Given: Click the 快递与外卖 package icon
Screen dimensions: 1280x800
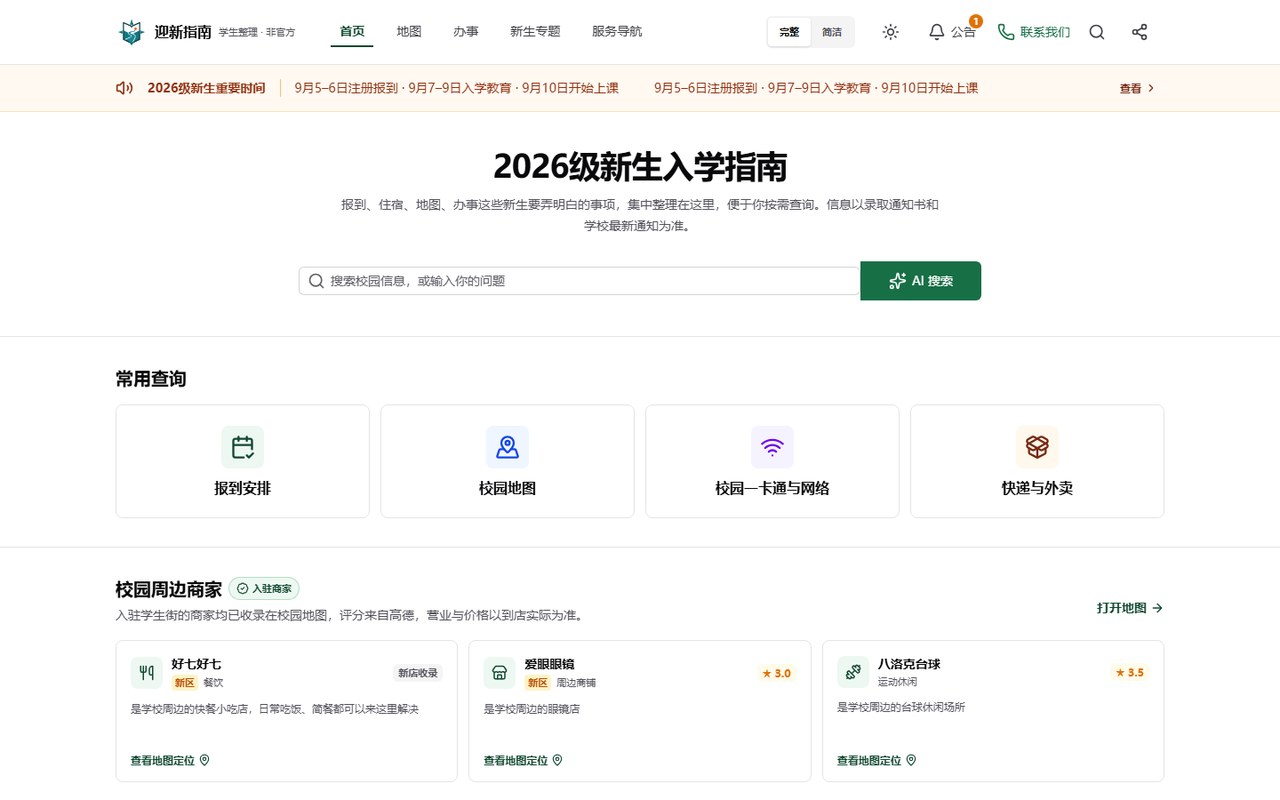Looking at the screenshot, I should (x=1037, y=447).
